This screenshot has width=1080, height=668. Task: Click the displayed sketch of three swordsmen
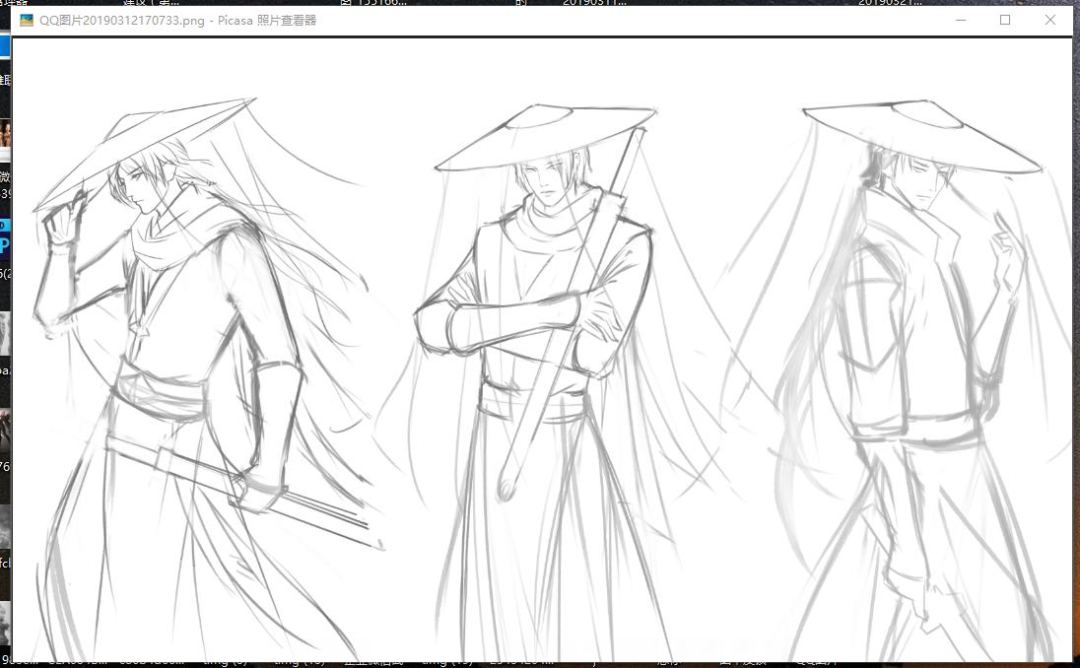tap(542, 349)
